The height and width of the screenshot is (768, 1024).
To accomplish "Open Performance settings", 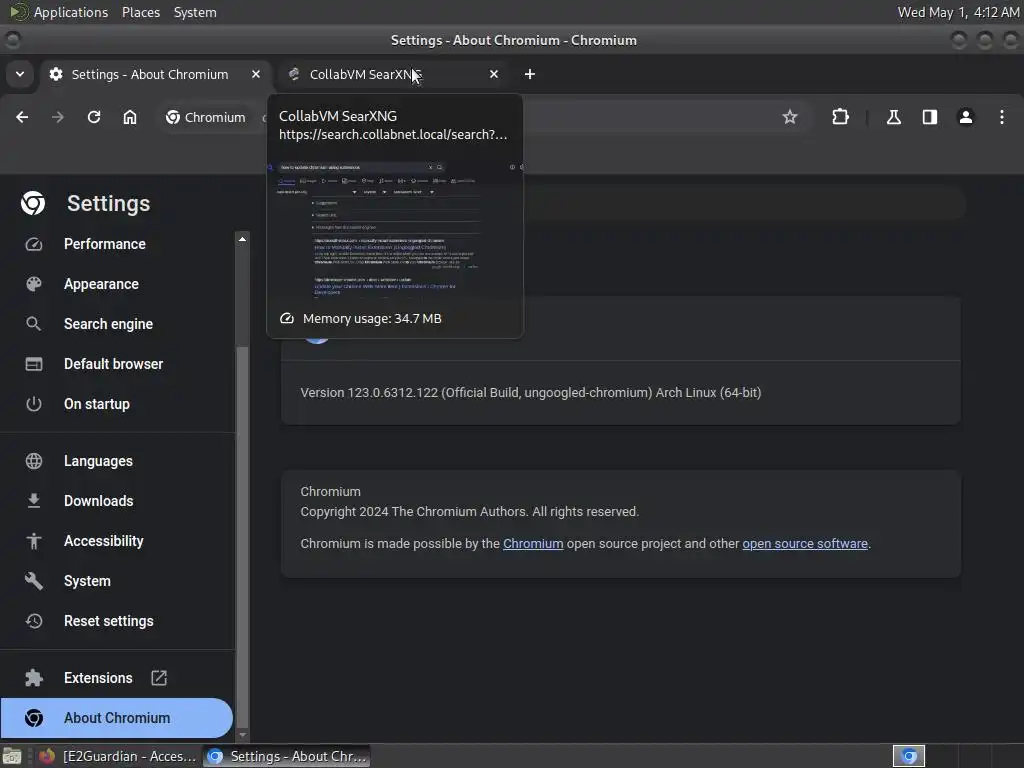I will pyautogui.click(x=104, y=244).
